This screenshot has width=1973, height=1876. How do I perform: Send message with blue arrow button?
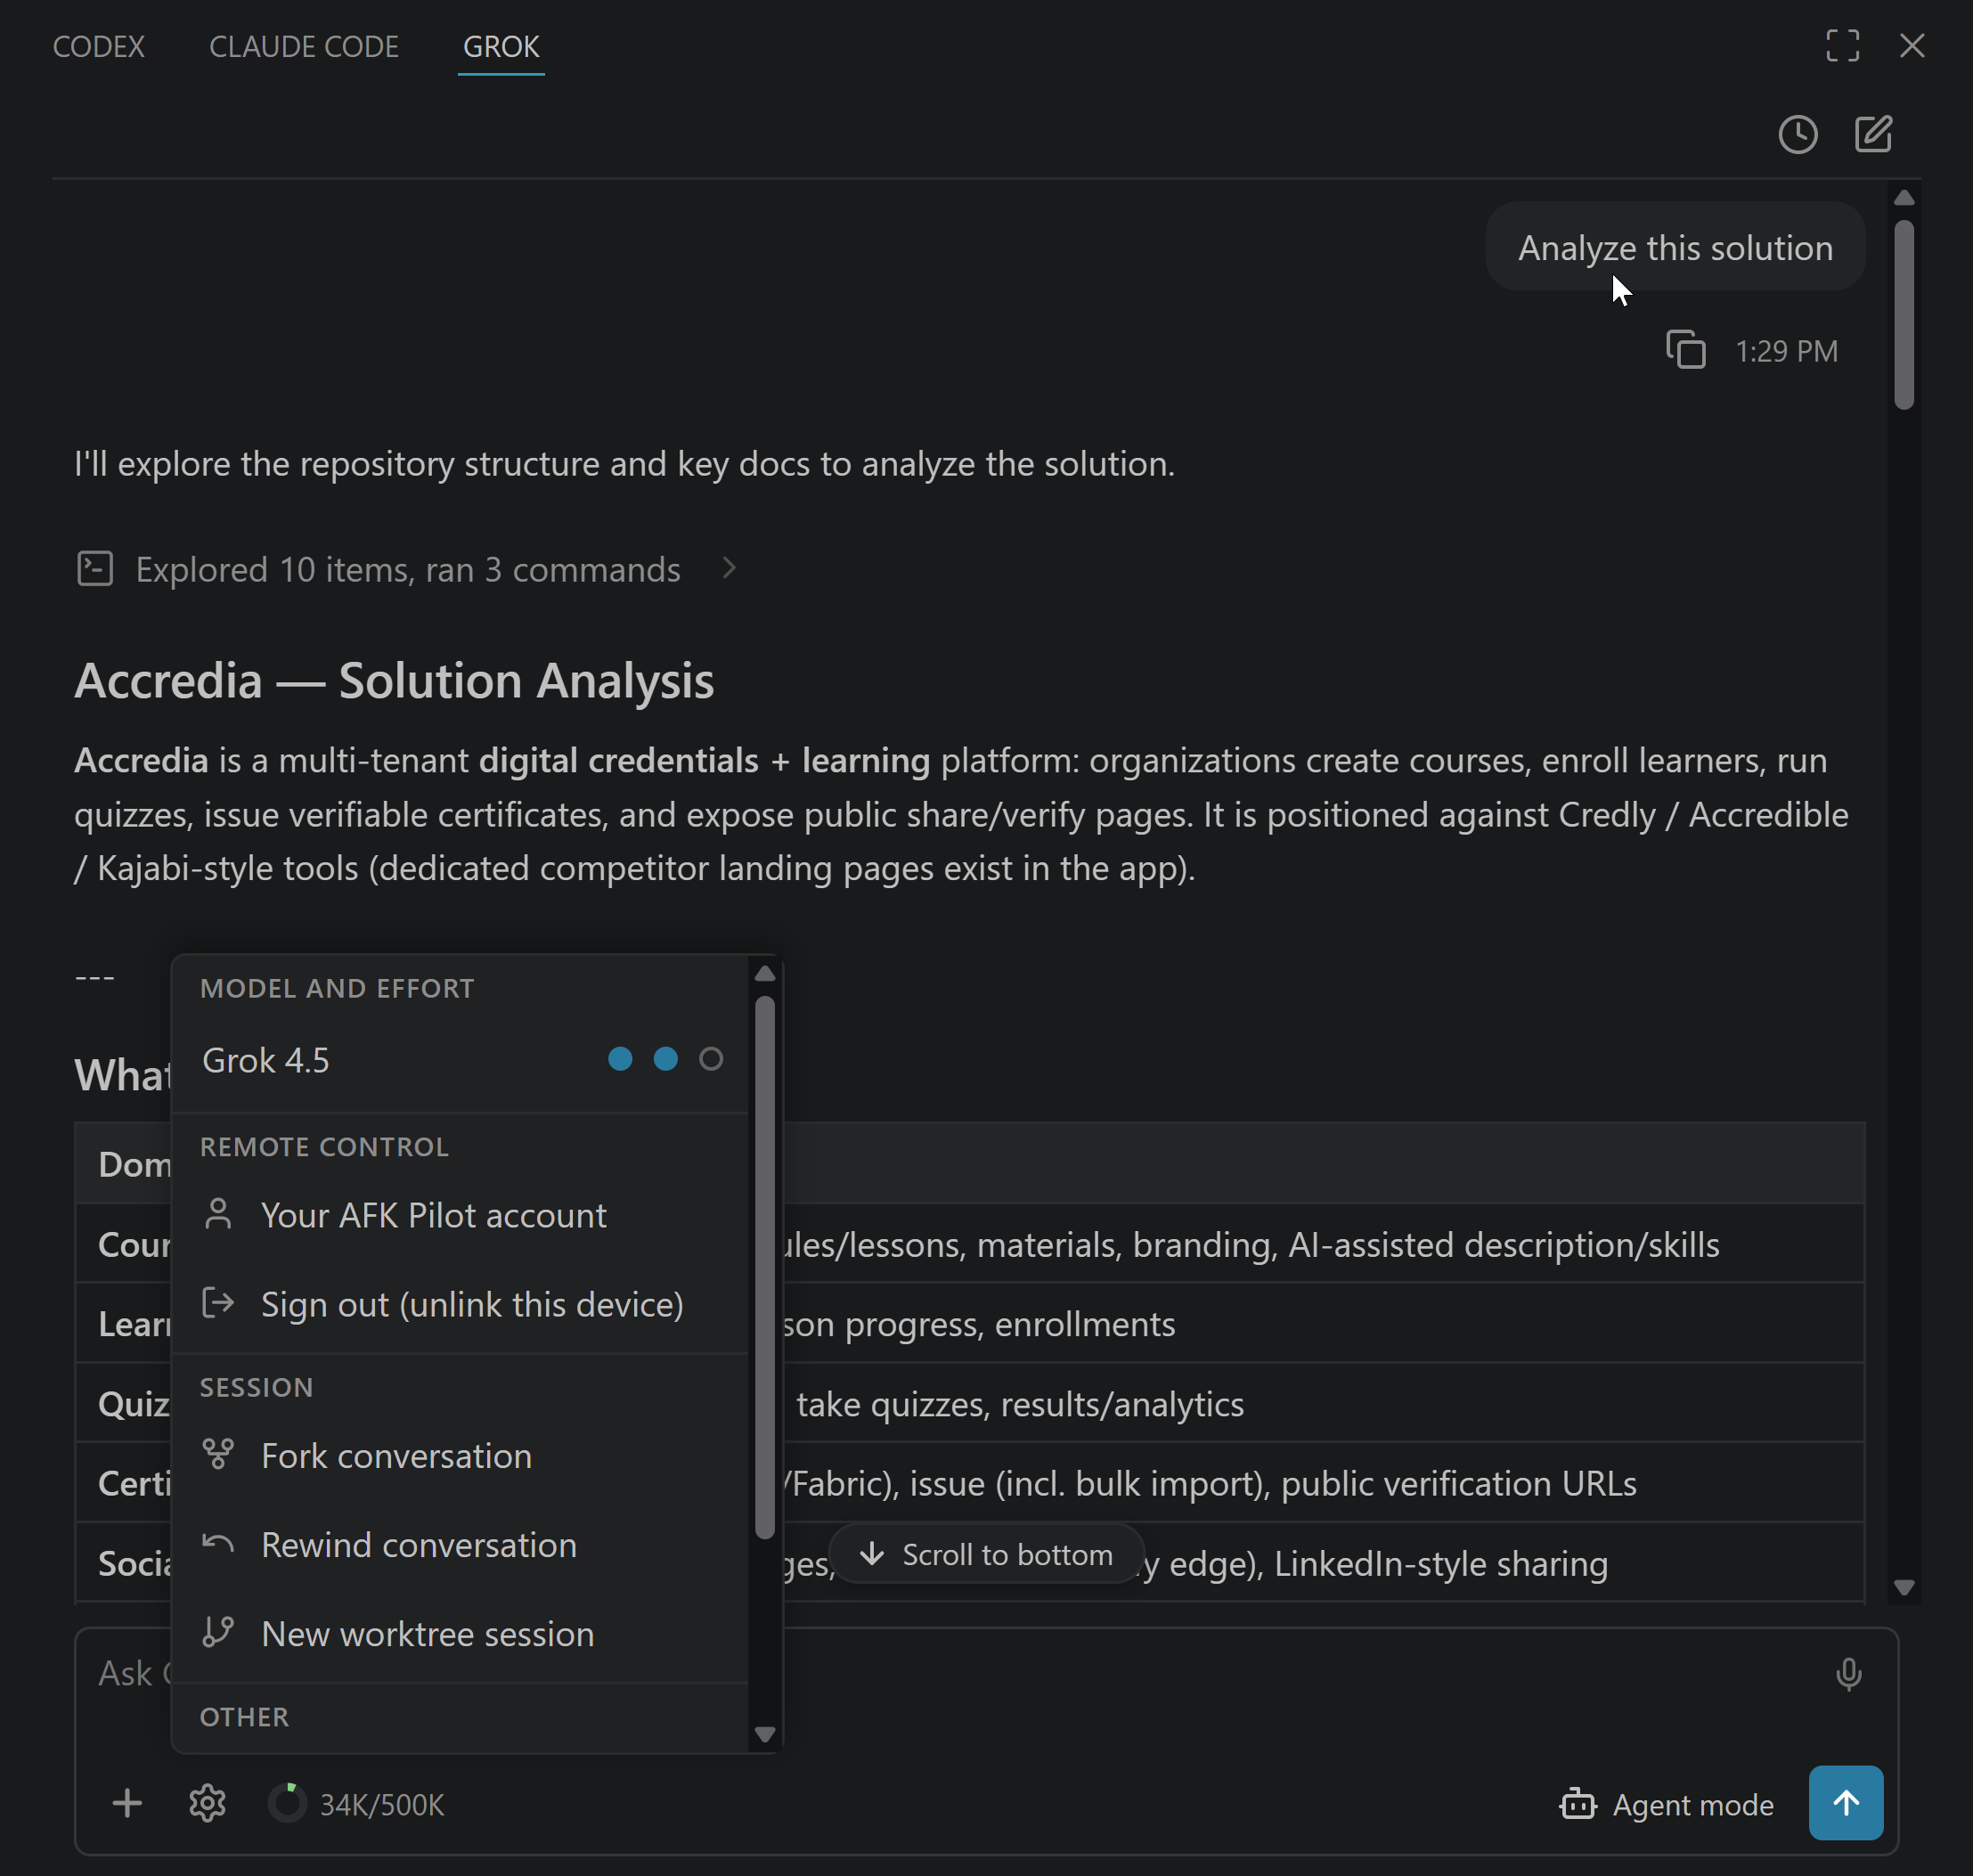point(1846,1803)
